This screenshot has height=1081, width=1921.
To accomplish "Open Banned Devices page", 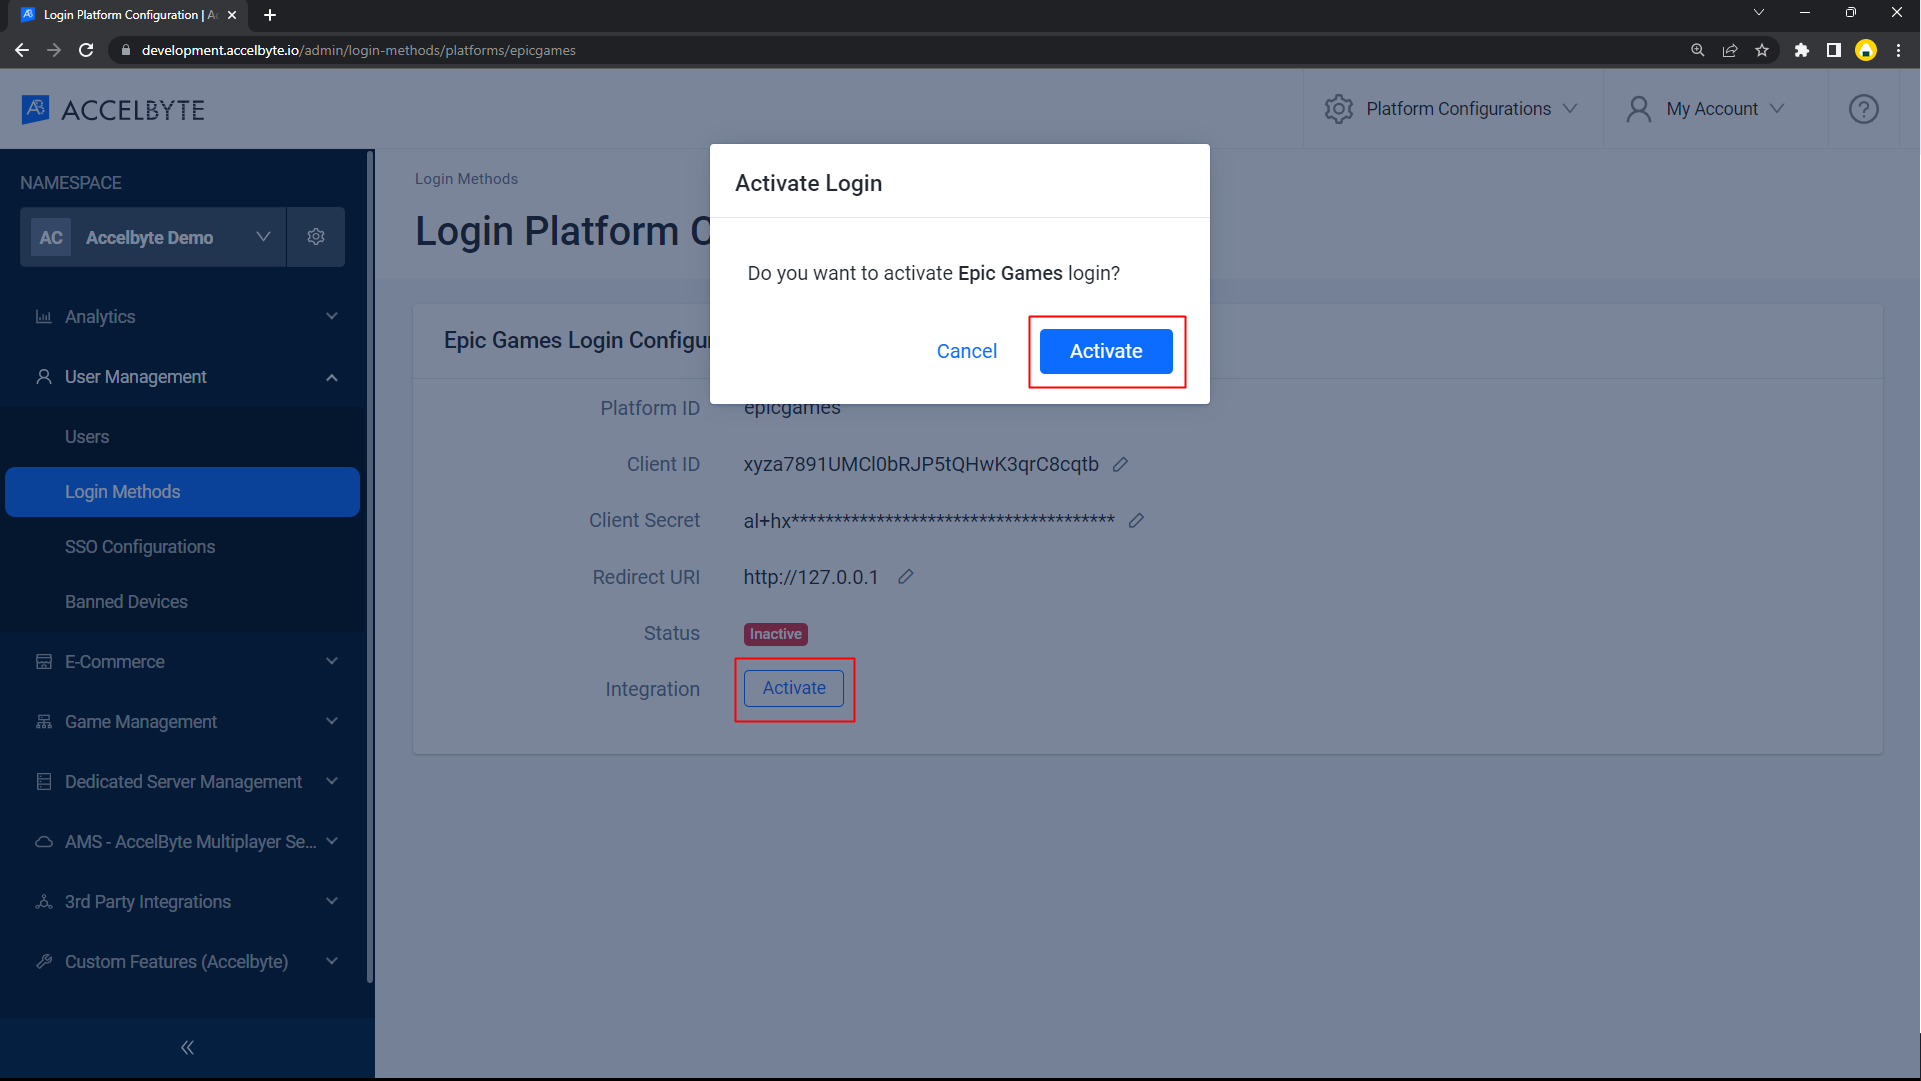I will pyautogui.click(x=126, y=602).
